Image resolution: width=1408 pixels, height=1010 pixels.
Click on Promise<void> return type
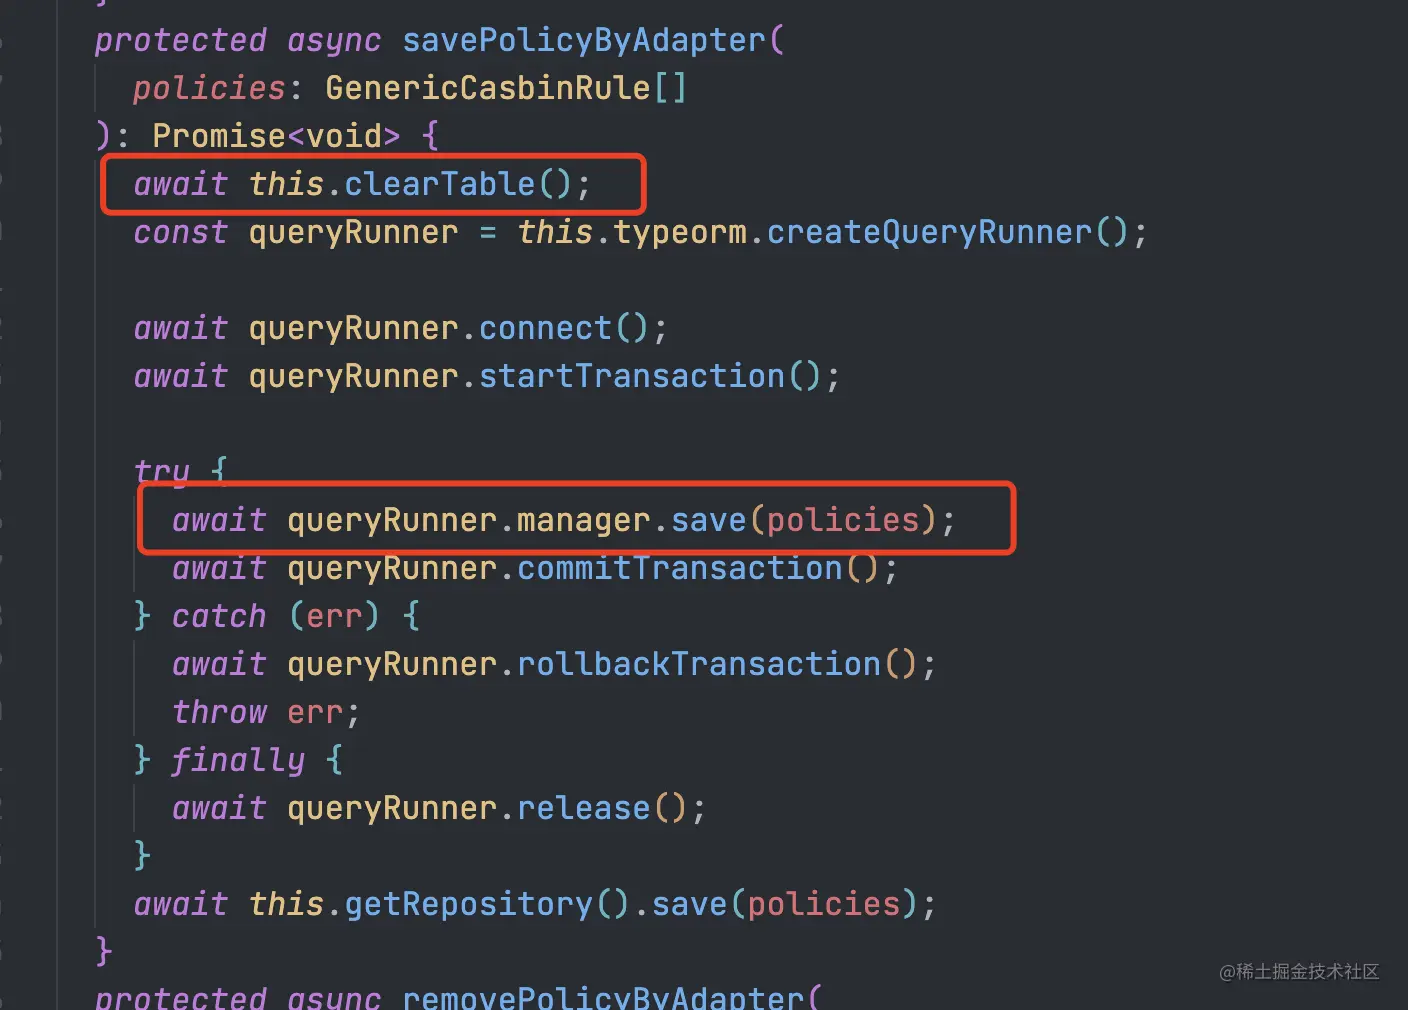pos(276,136)
